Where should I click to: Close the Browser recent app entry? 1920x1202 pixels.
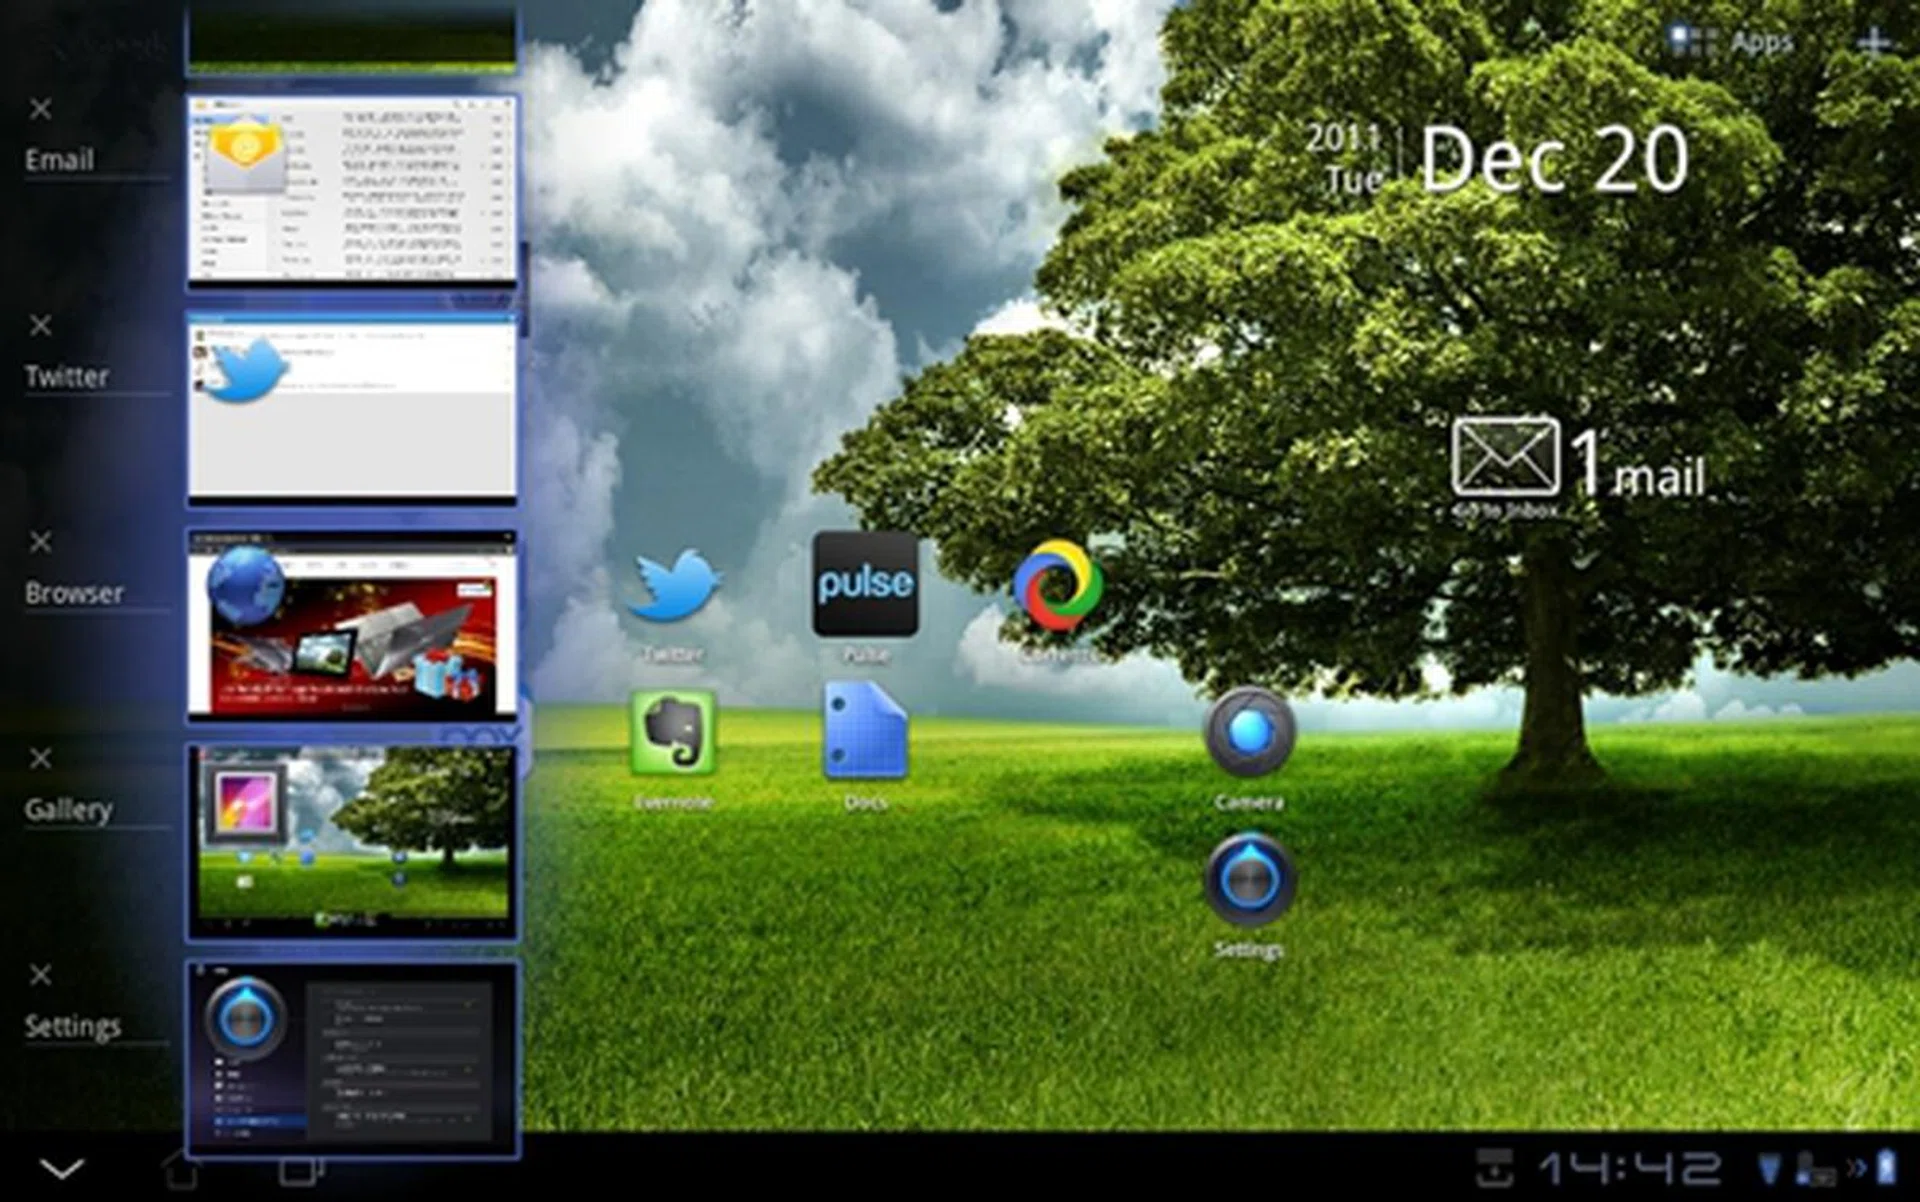click(40, 542)
